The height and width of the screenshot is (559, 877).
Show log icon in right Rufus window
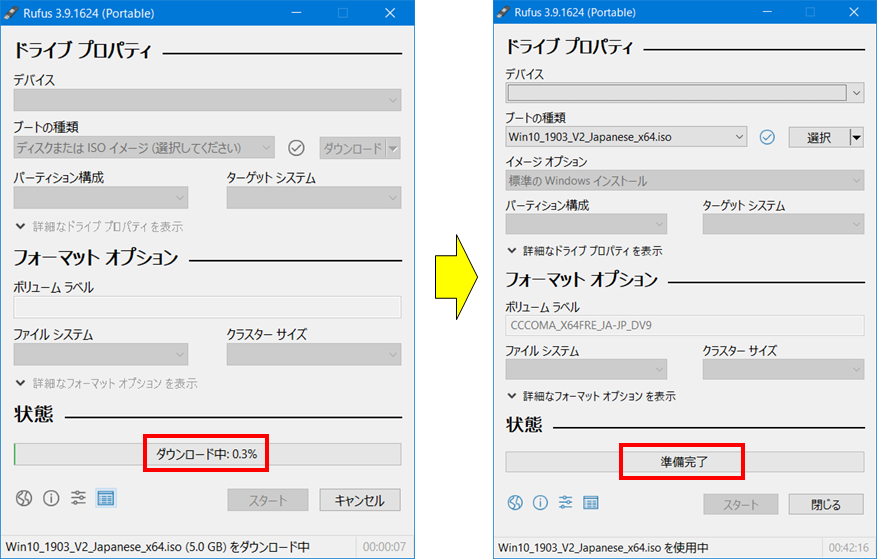point(591,502)
